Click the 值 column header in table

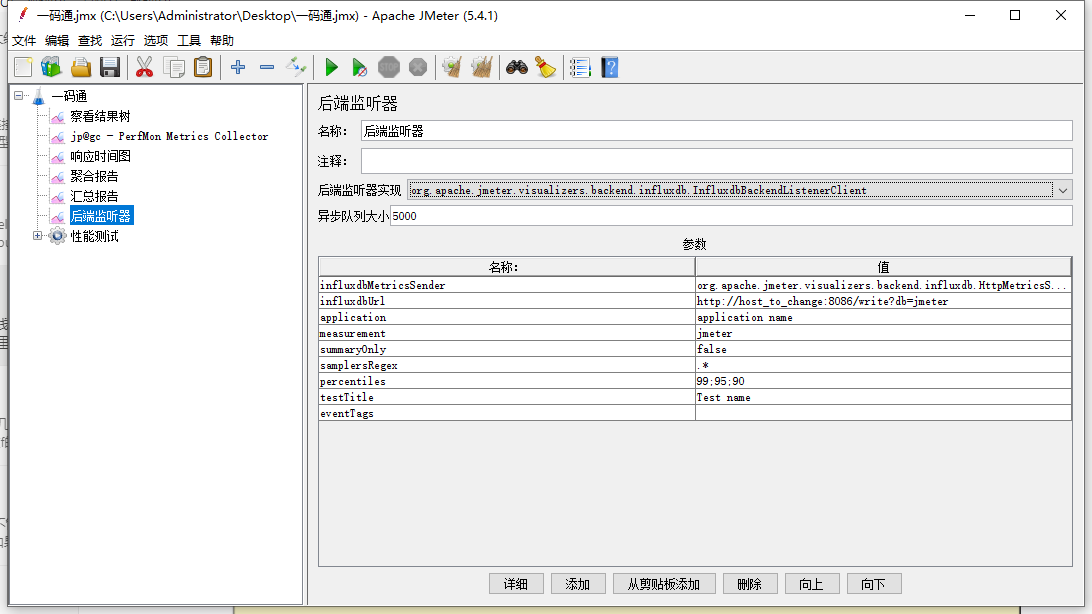coord(883,267)
